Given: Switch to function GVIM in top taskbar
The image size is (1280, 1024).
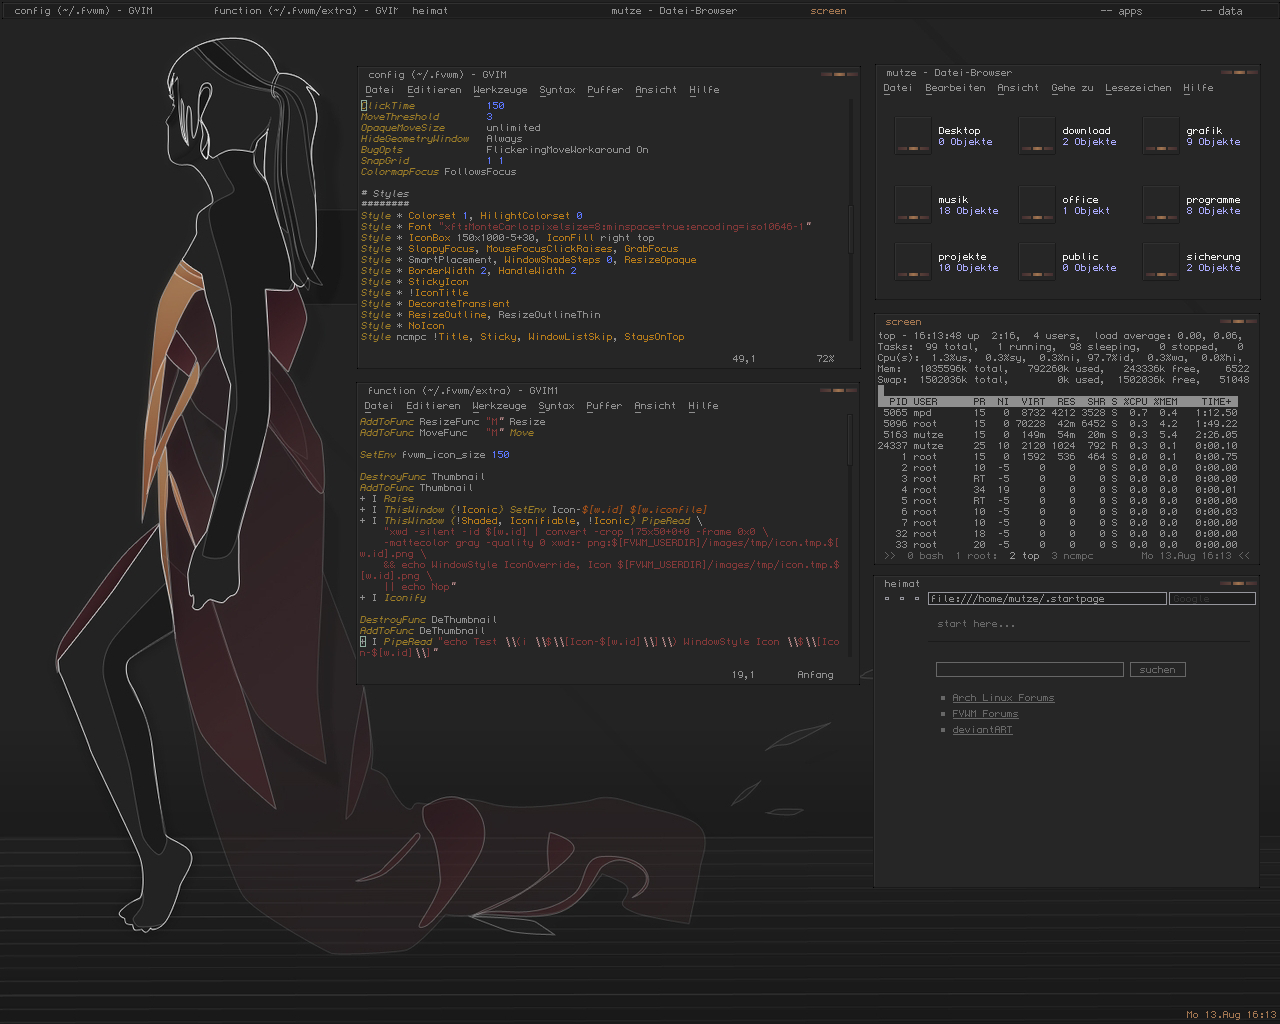Looking at the screenshot, I should pyautogui.click(x=305, y=11).
